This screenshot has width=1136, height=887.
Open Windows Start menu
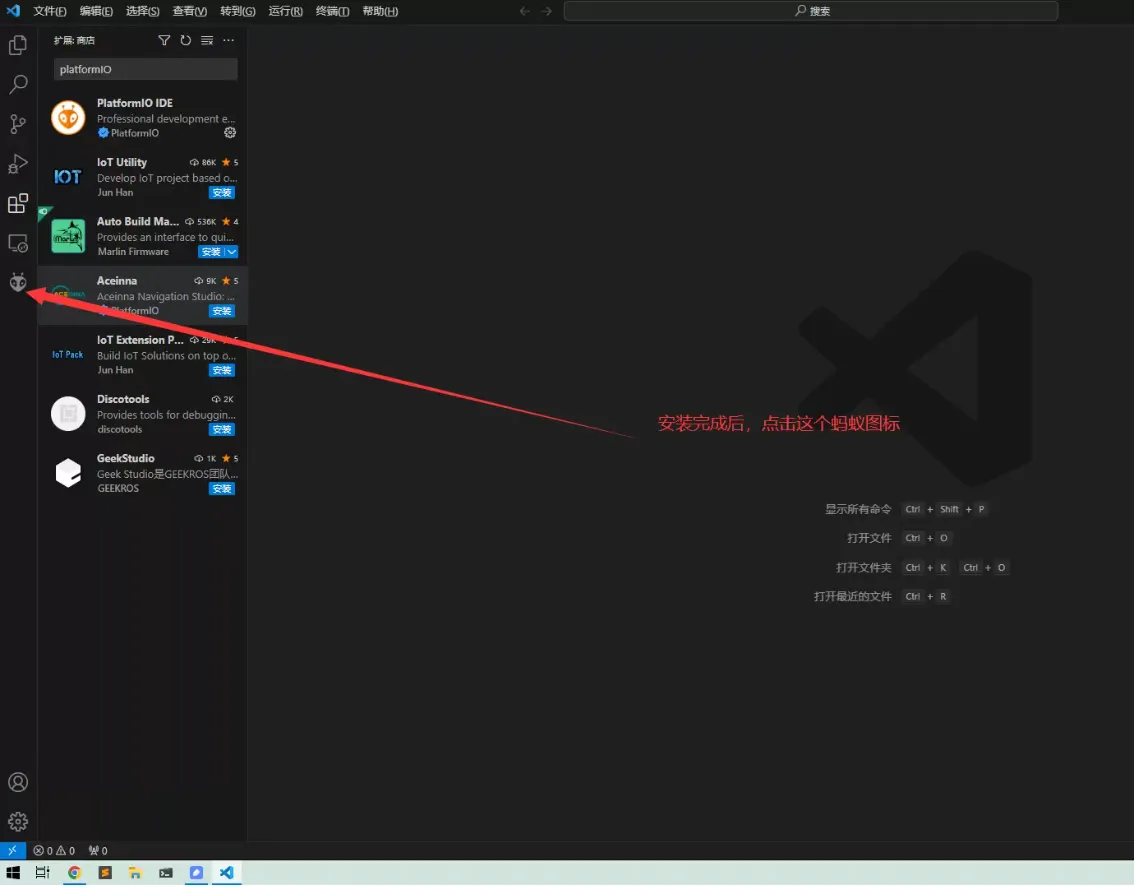(x=13, y=874)
